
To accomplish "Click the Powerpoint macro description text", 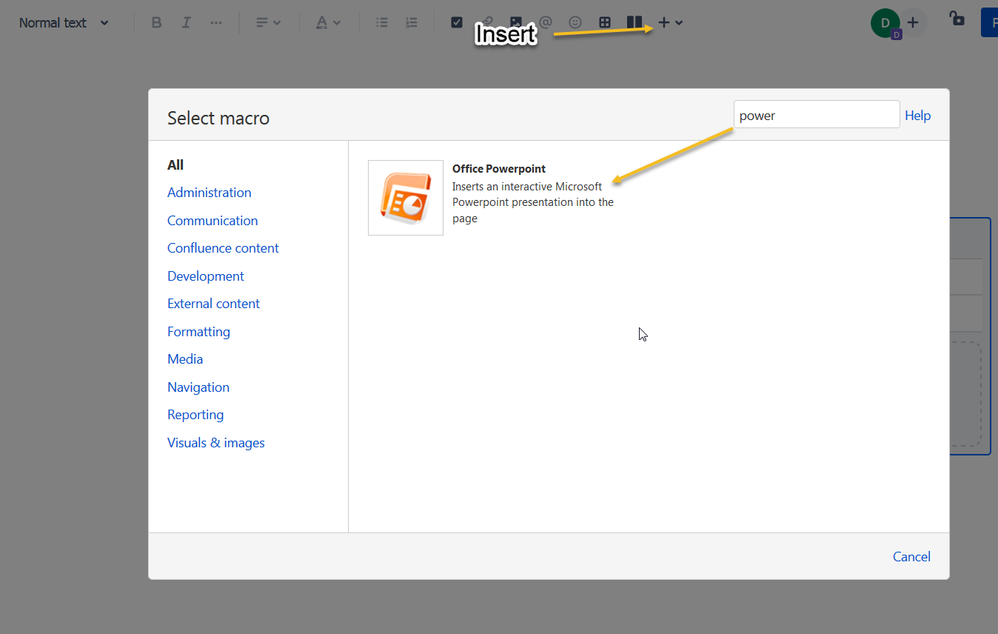I will (533, 202).
